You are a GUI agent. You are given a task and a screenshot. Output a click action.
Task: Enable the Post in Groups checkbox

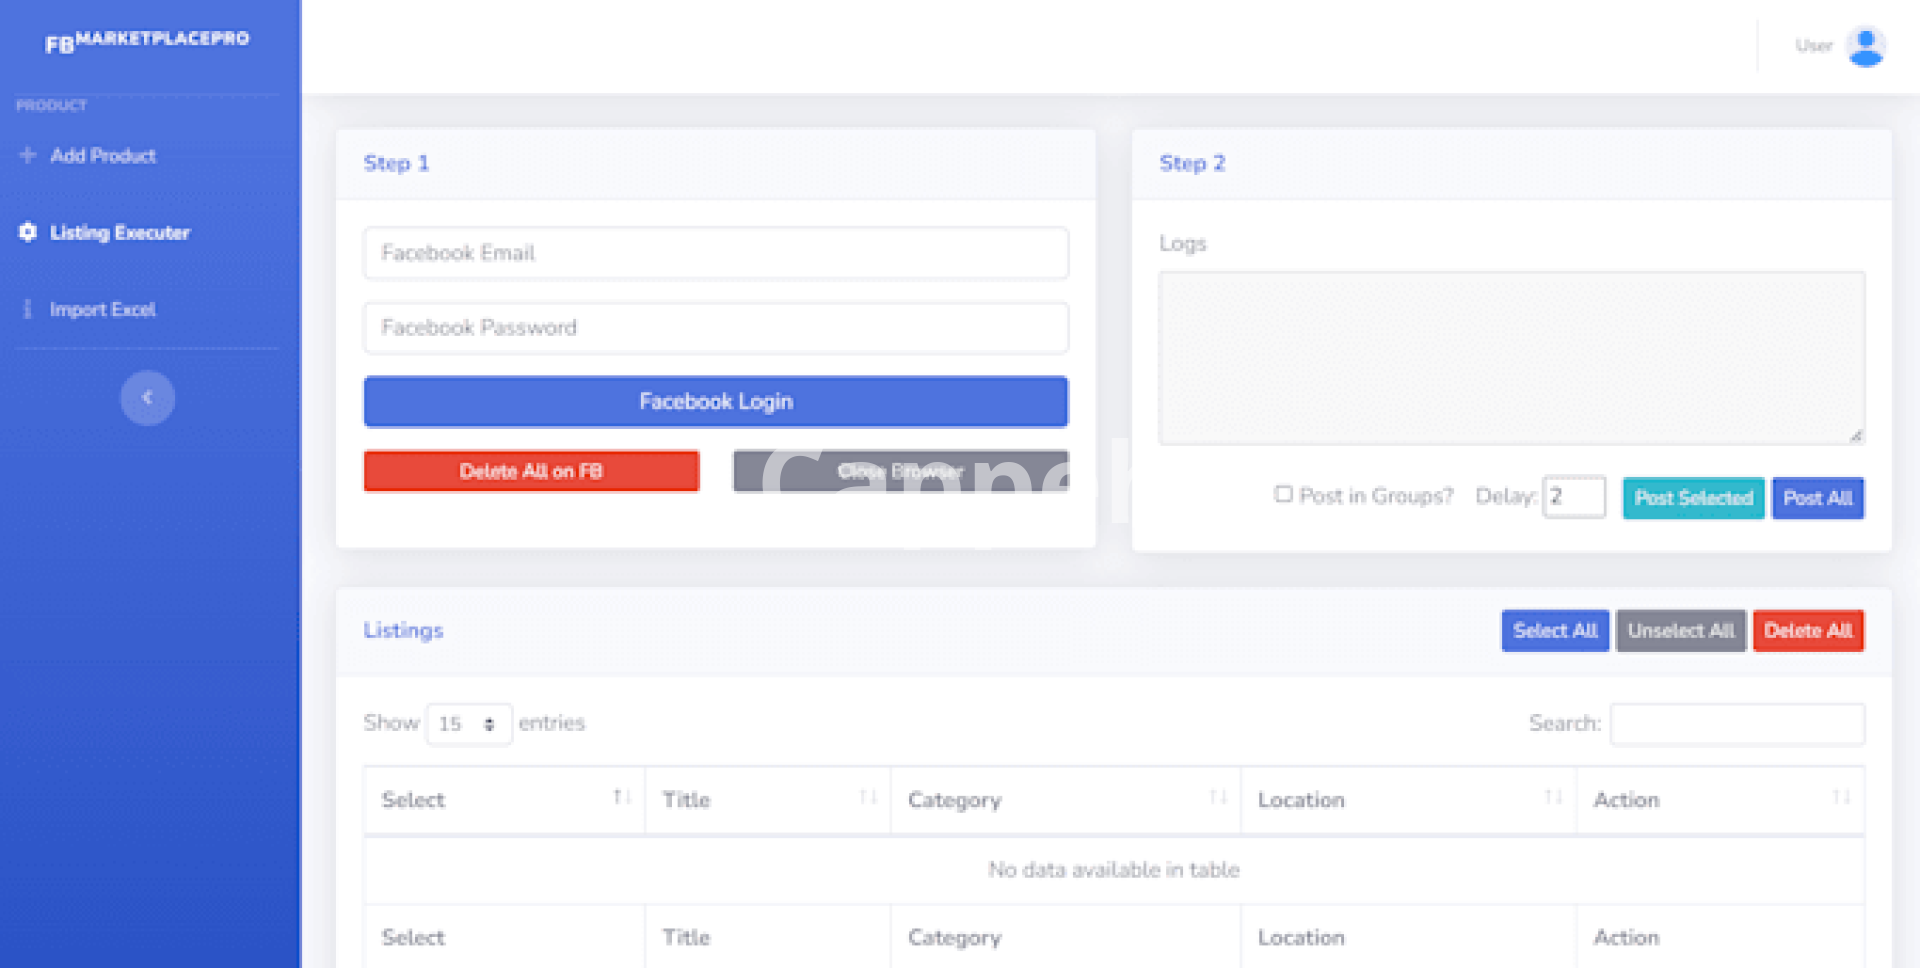coord(1283,494)
